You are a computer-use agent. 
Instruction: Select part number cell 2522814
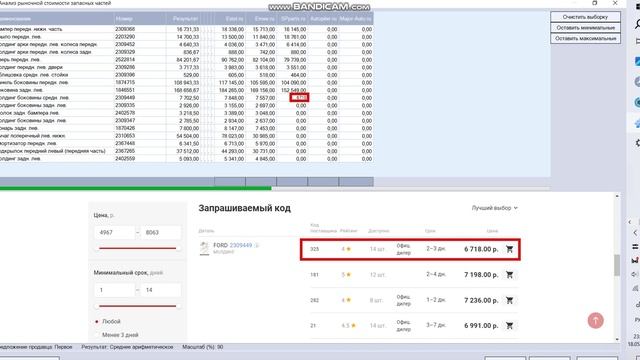(140, 60)
